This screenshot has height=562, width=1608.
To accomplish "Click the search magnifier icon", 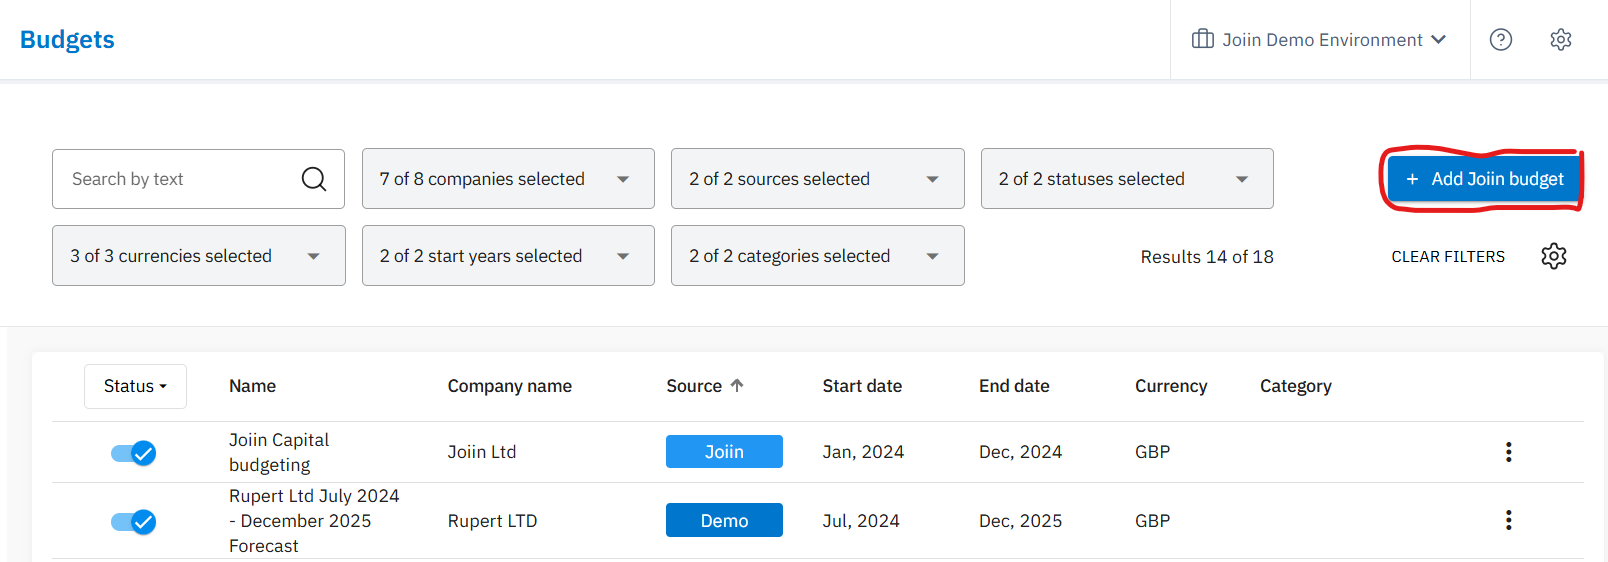I will click(314, 179).
